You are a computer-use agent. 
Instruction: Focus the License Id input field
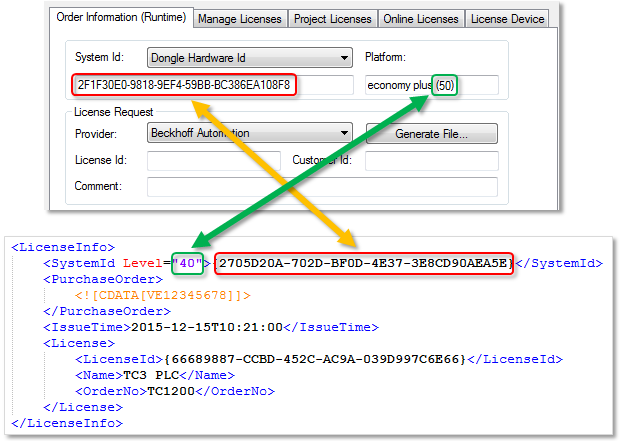pos(214,160)
